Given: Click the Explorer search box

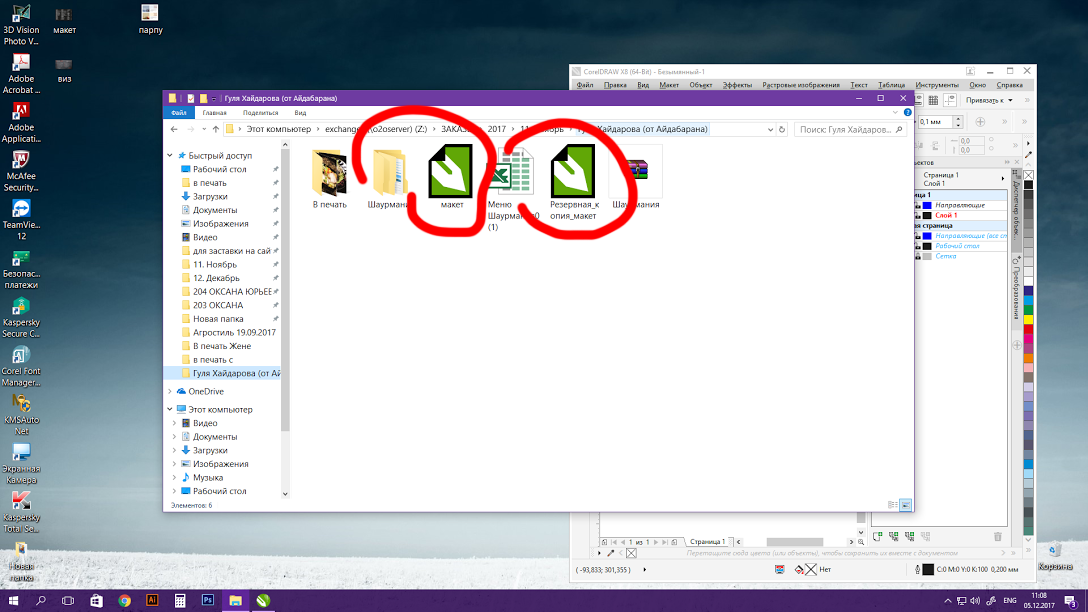Looking at the screenshot, I should tap(850, 129).
